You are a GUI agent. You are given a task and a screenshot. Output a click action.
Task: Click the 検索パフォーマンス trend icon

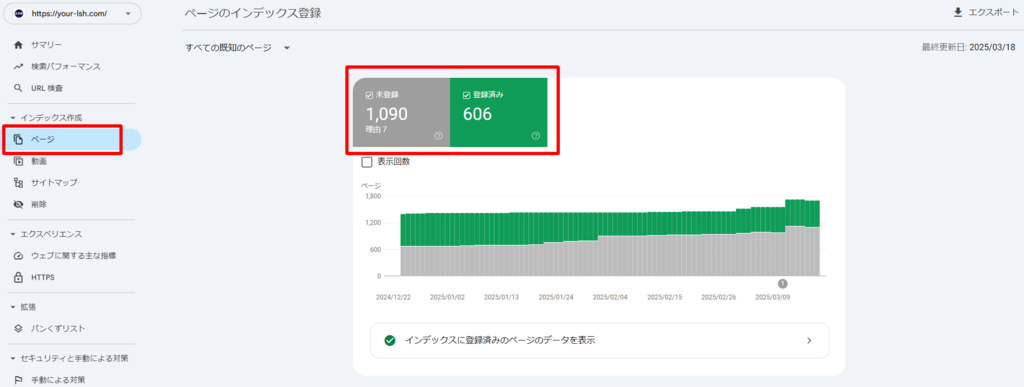click(x=18, y=67)
